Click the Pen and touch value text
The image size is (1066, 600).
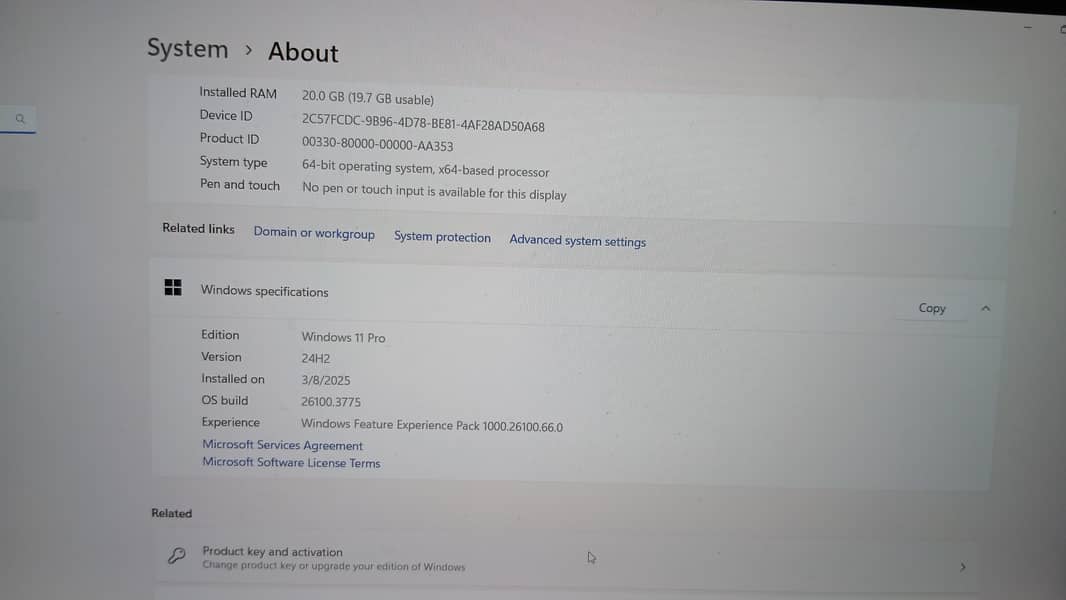(434, 192)
